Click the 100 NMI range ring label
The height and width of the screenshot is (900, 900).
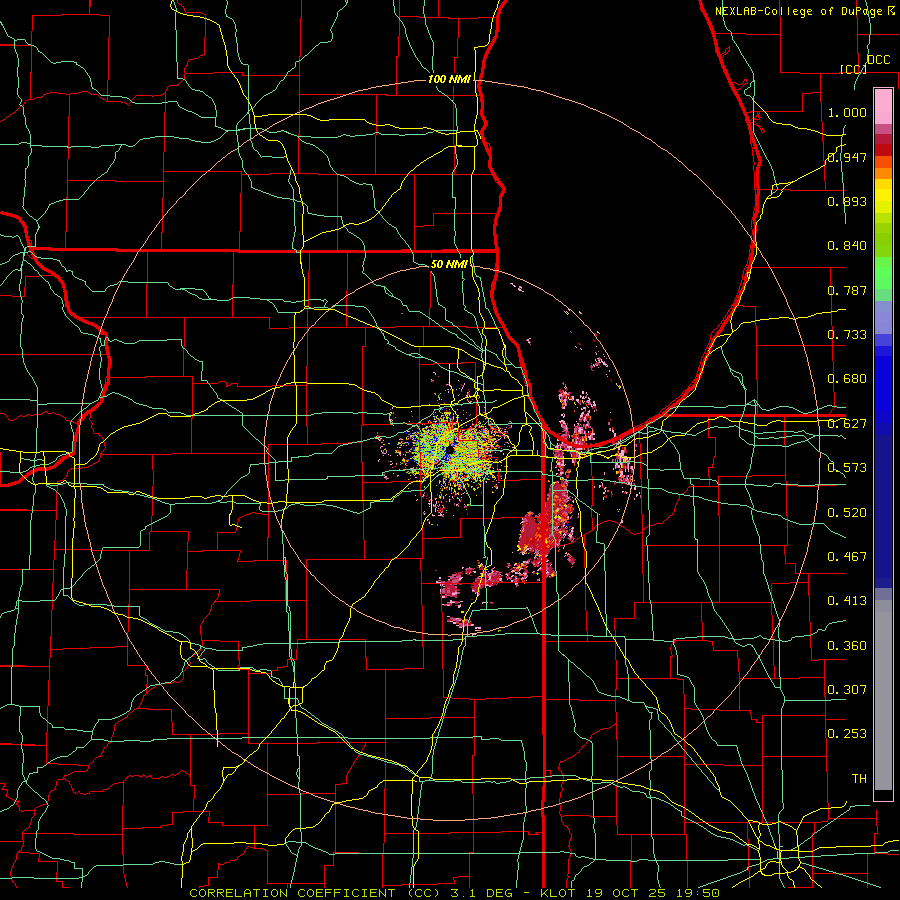tap(449, 79)
